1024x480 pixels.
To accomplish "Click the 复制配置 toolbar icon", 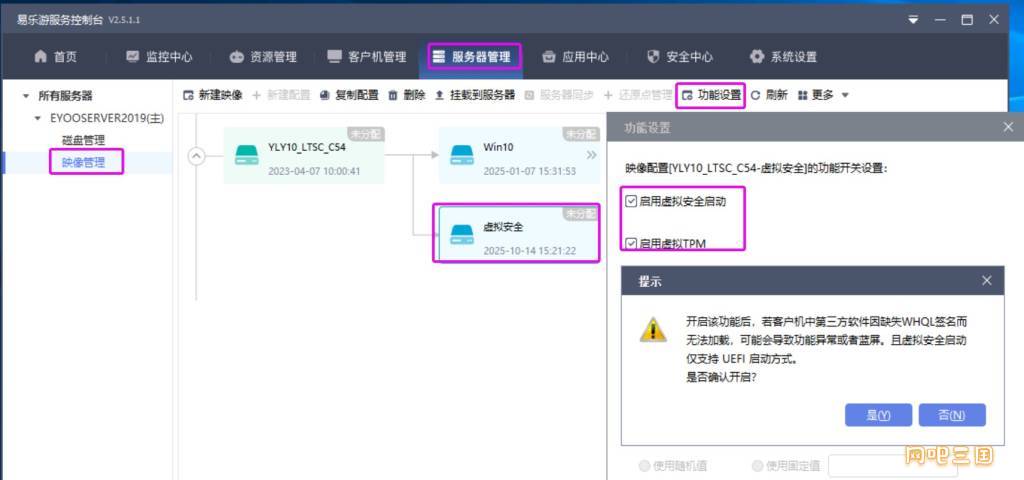I will 326,95.
